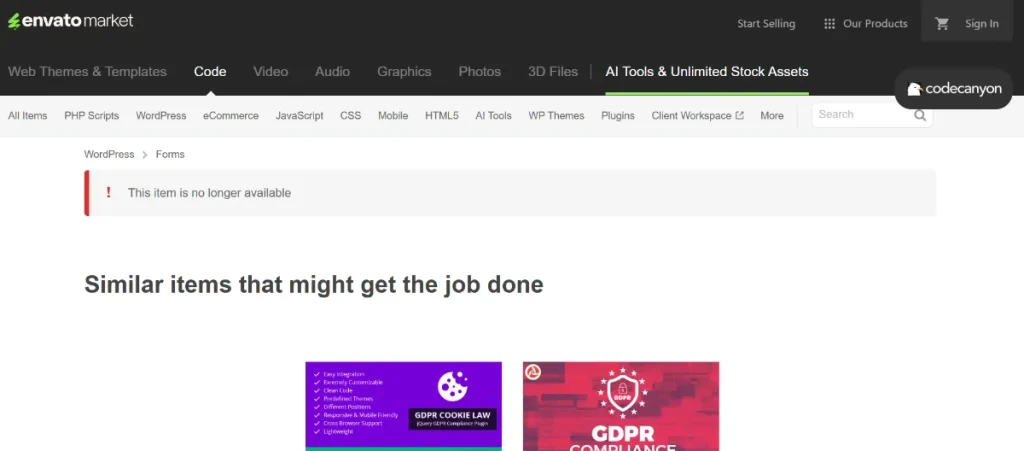The width and height of the screenshot is (1024, 451).
Task: Select the Code tab
Action: point(210,72)
